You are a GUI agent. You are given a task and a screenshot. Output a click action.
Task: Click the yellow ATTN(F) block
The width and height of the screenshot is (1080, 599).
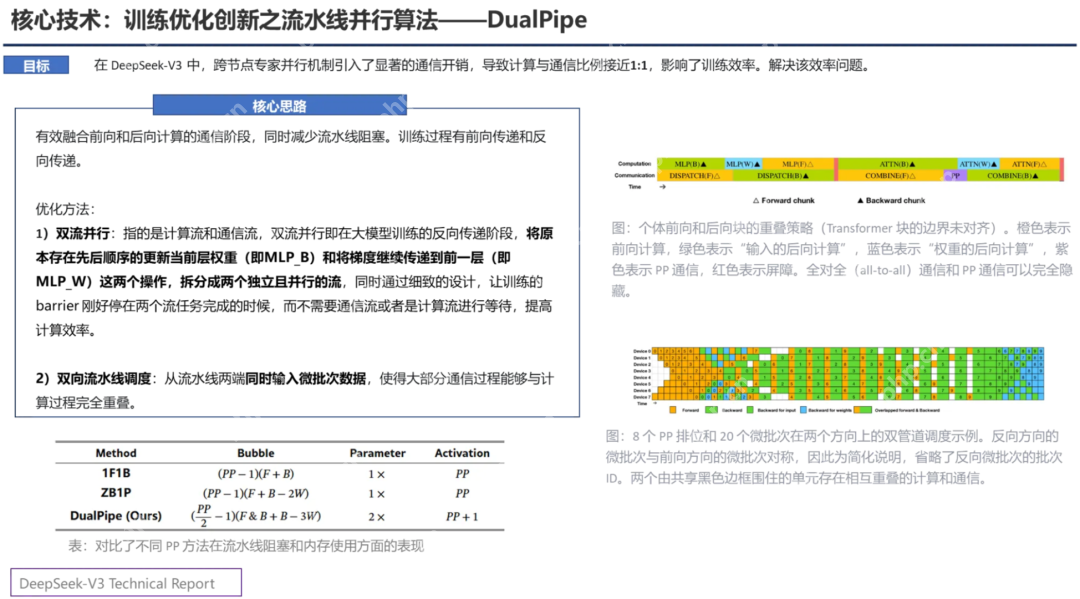point(1028,163)
